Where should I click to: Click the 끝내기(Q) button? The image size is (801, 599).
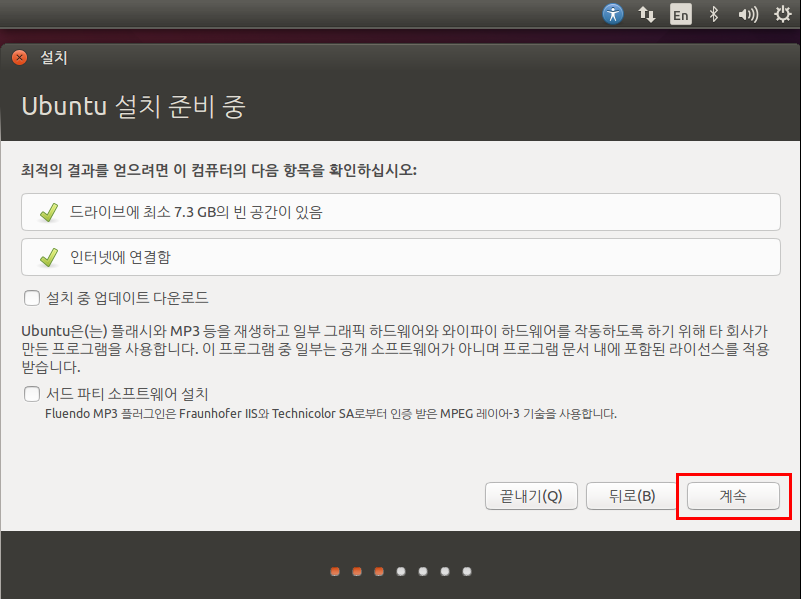tap(531, 496)
